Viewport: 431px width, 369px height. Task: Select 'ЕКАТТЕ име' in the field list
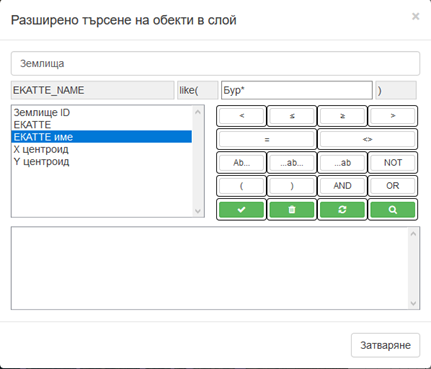click(x=101, y=137)
